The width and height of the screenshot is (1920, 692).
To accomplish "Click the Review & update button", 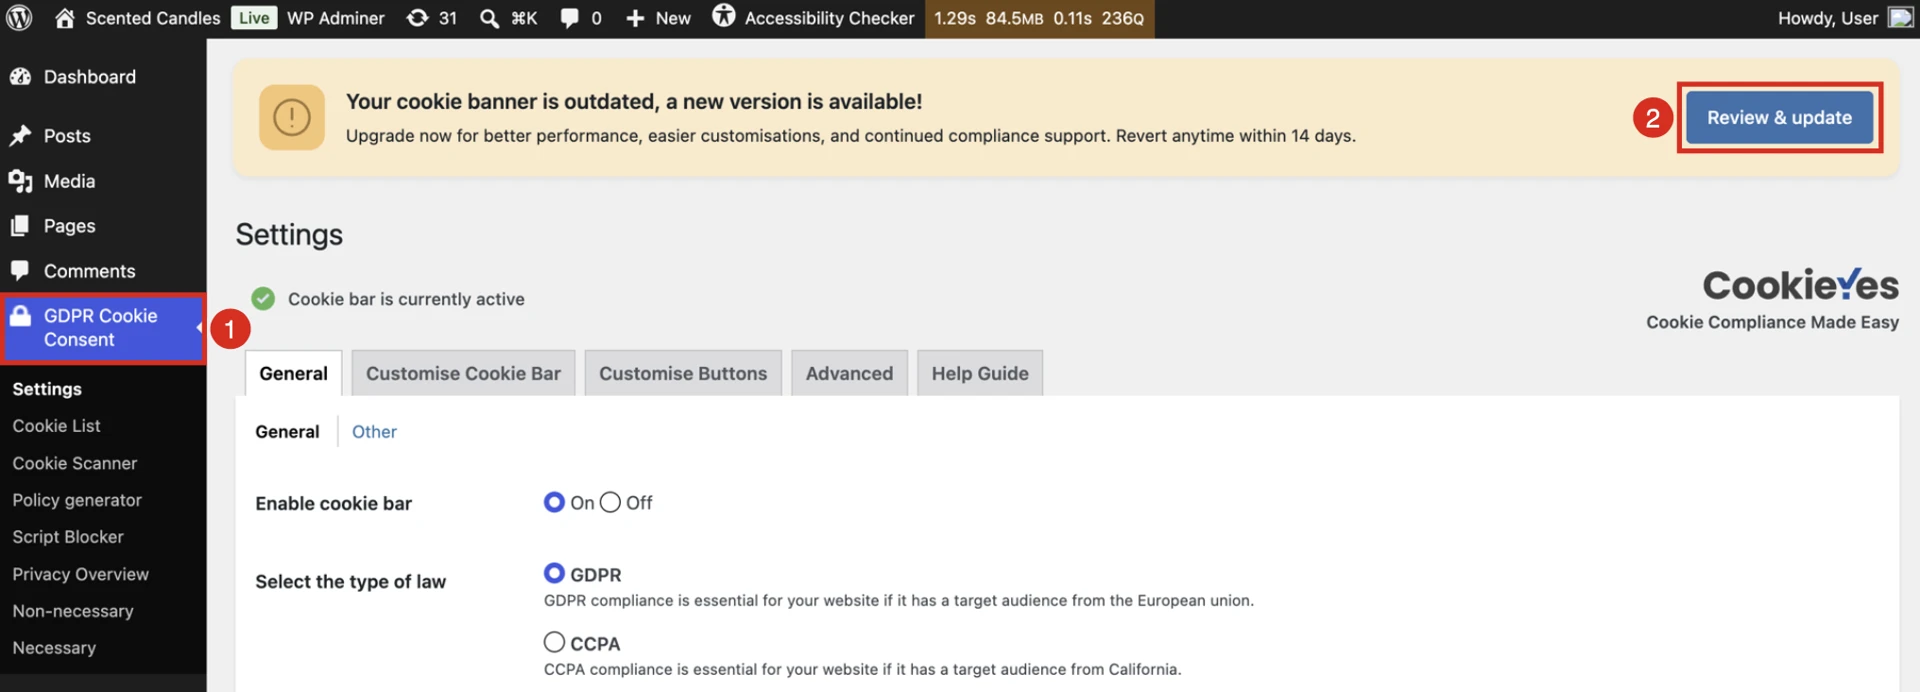I will point(1779,118).
